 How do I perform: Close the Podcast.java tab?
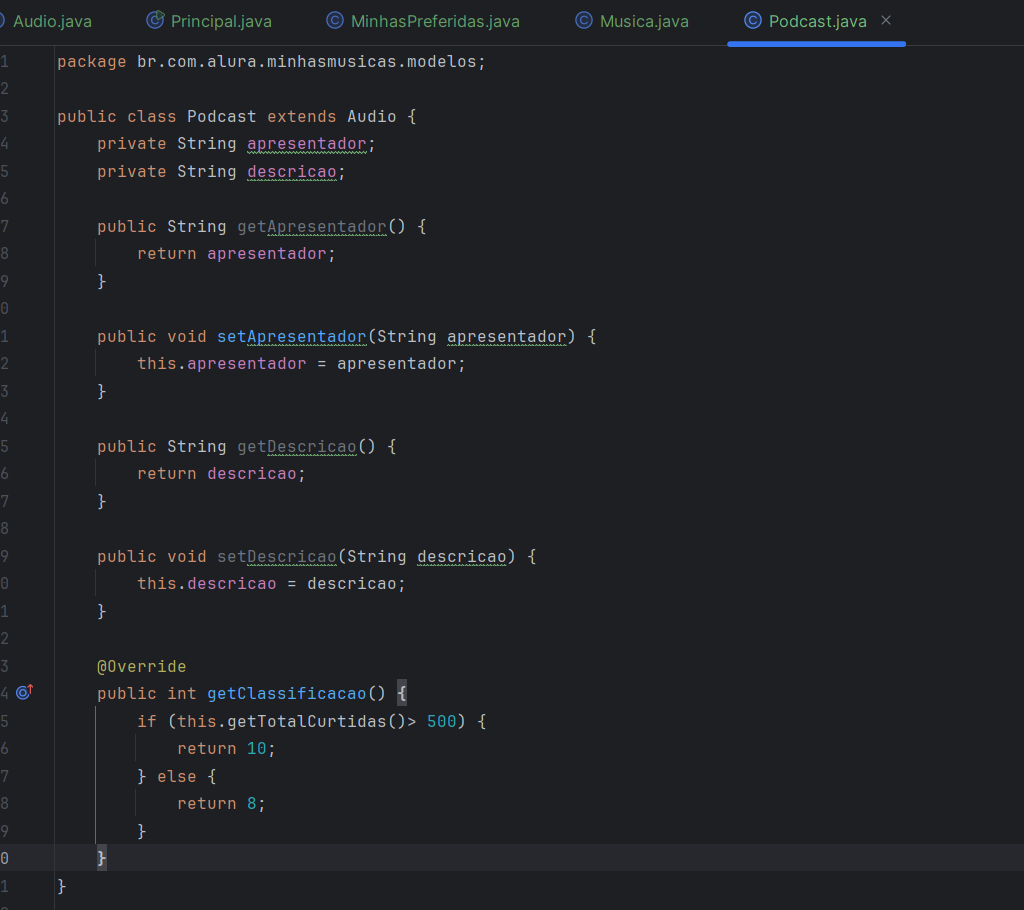[886, 21]
